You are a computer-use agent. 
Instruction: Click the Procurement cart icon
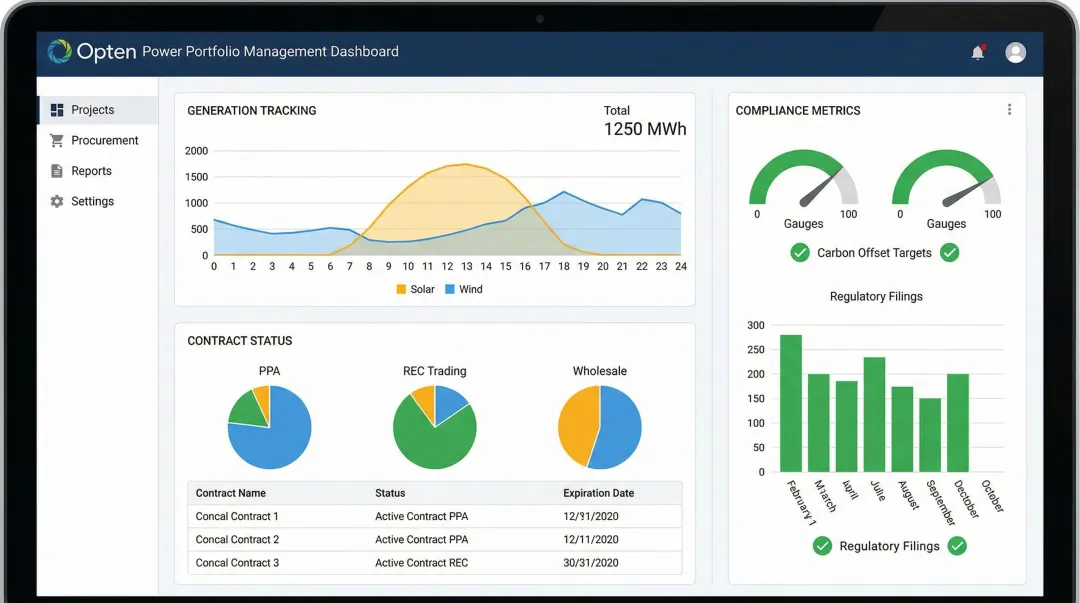(x=58, y=140)
